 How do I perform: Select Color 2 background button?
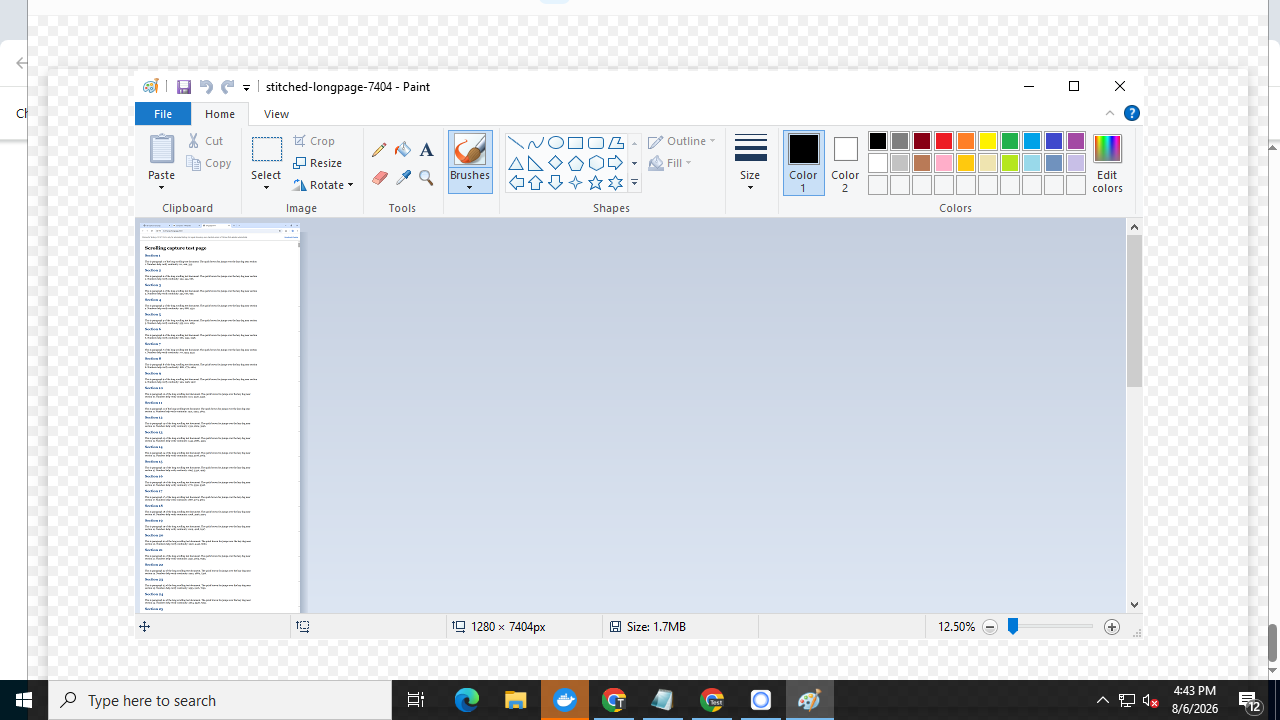point(845,162)
